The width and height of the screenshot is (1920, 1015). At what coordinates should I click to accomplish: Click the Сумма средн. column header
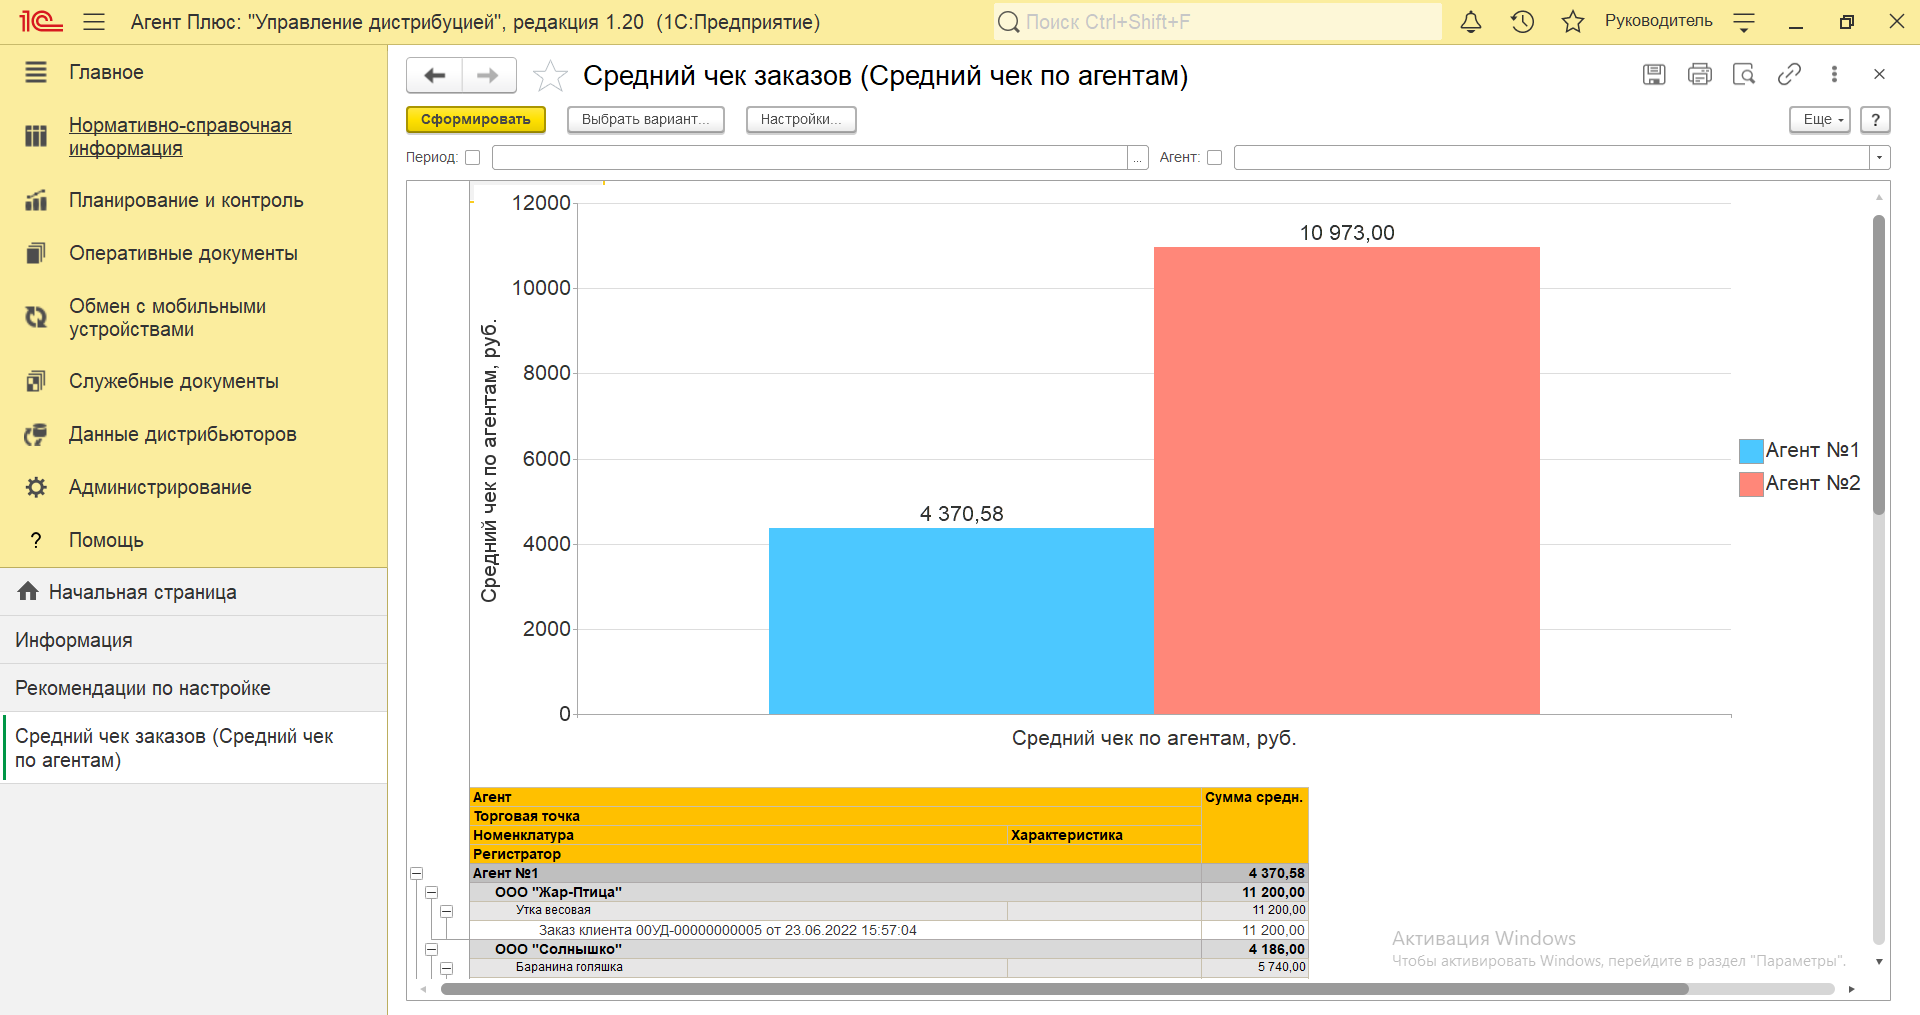click(x=1254, y=797)
